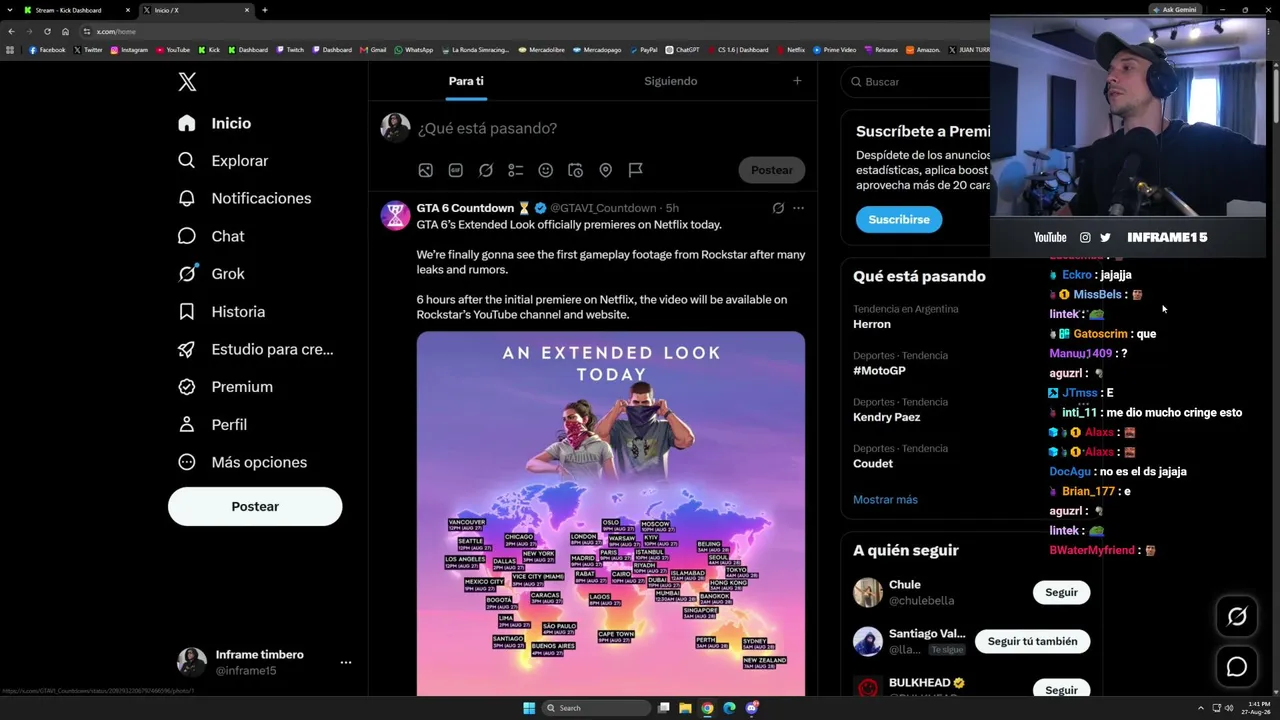Image resolution: width=1280 pixels, height=720 pixels.
Task: Click the X logo in the sidebar
Action: tap(187, 82)
